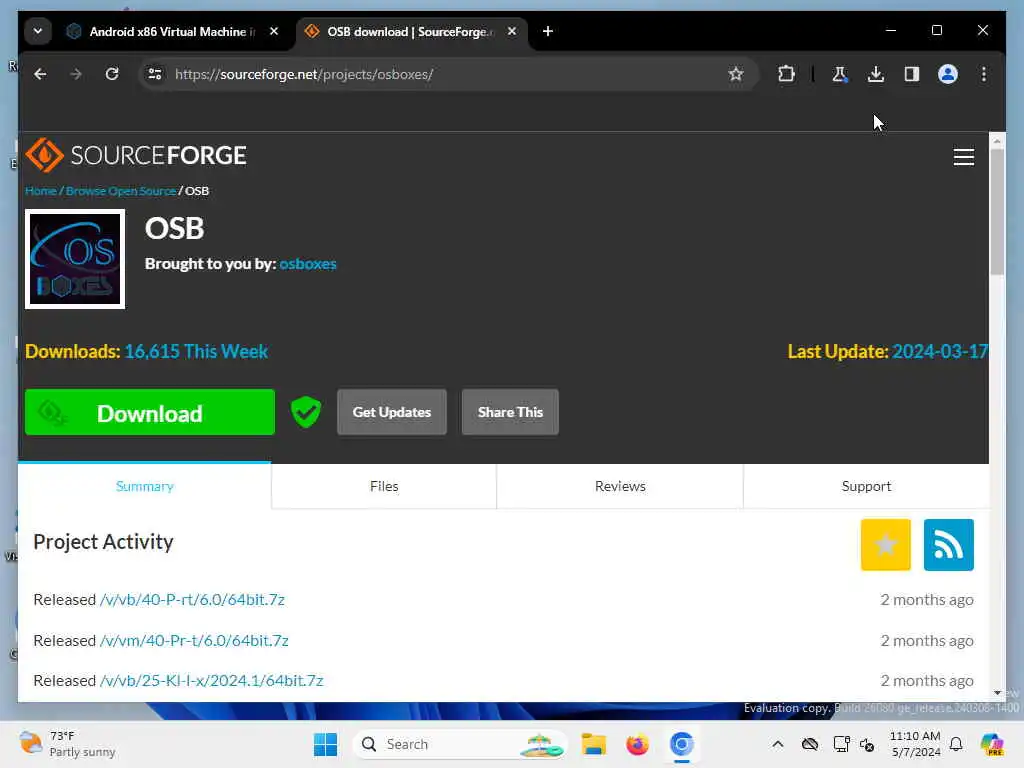This screenshot has width=1024, height=768.
Task: Switch to the Files tab
Action: pos(384,486)
